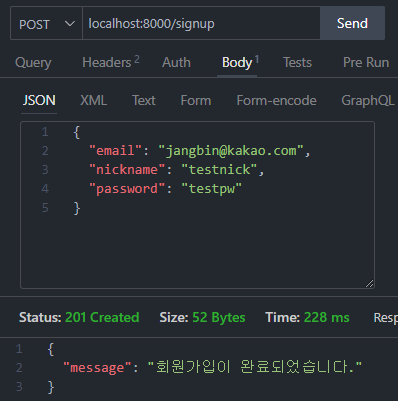Open the Headers tab
This screenshot has height=401, width=398.
111,62
